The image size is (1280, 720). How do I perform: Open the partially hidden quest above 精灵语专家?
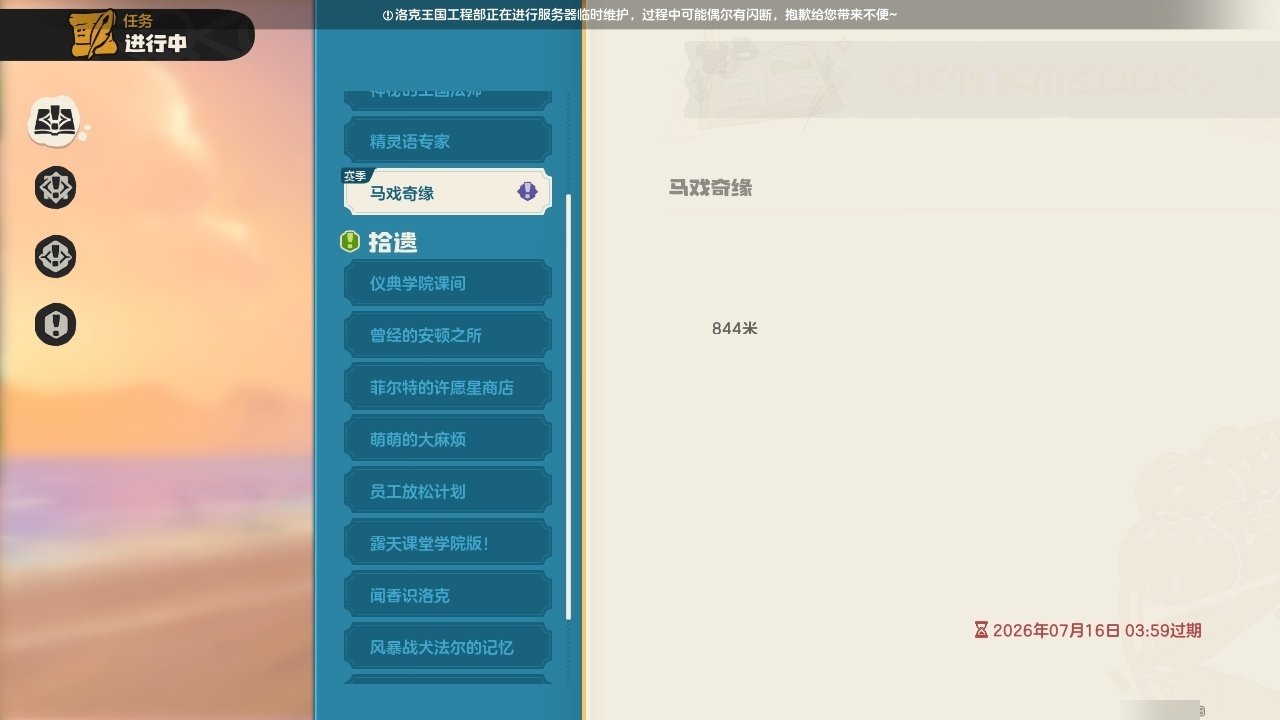447,99
